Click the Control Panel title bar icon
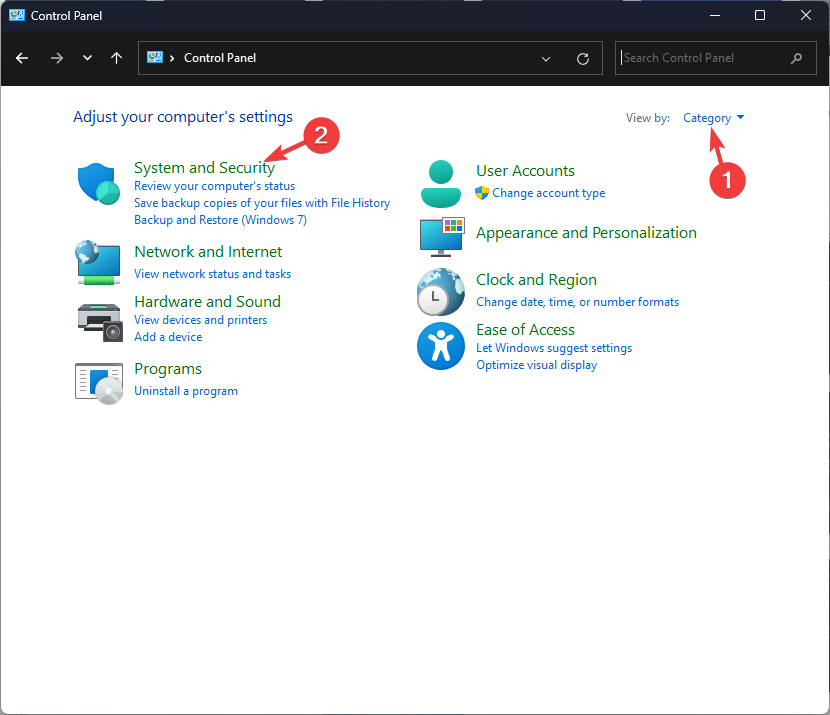 tap(17, 15)
